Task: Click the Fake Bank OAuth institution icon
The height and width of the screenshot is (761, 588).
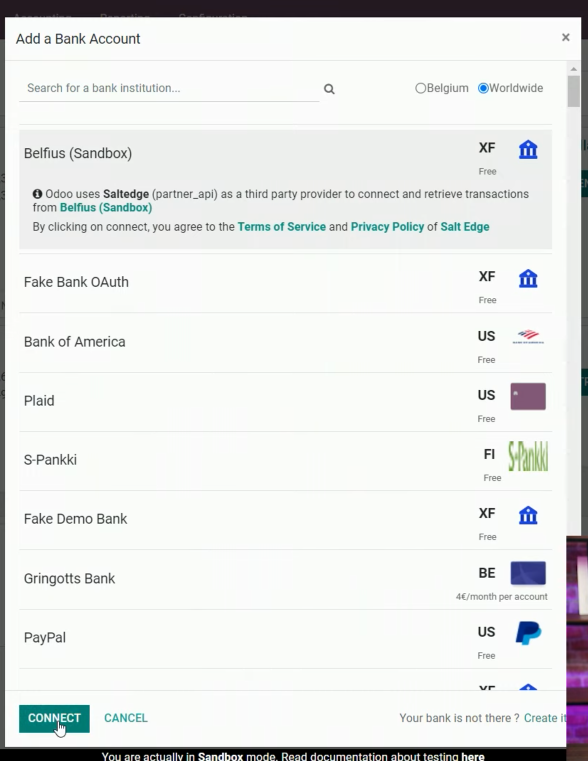Action: [x=528, y=279]
